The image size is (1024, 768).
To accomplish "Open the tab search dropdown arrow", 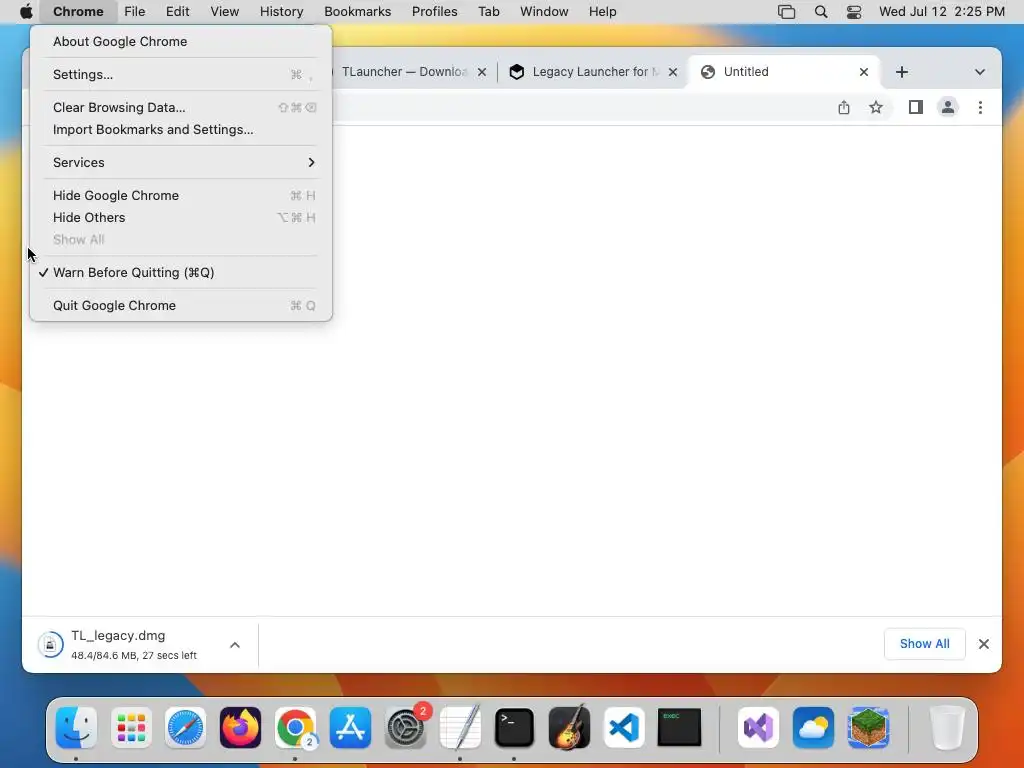I will pos(980,72).
